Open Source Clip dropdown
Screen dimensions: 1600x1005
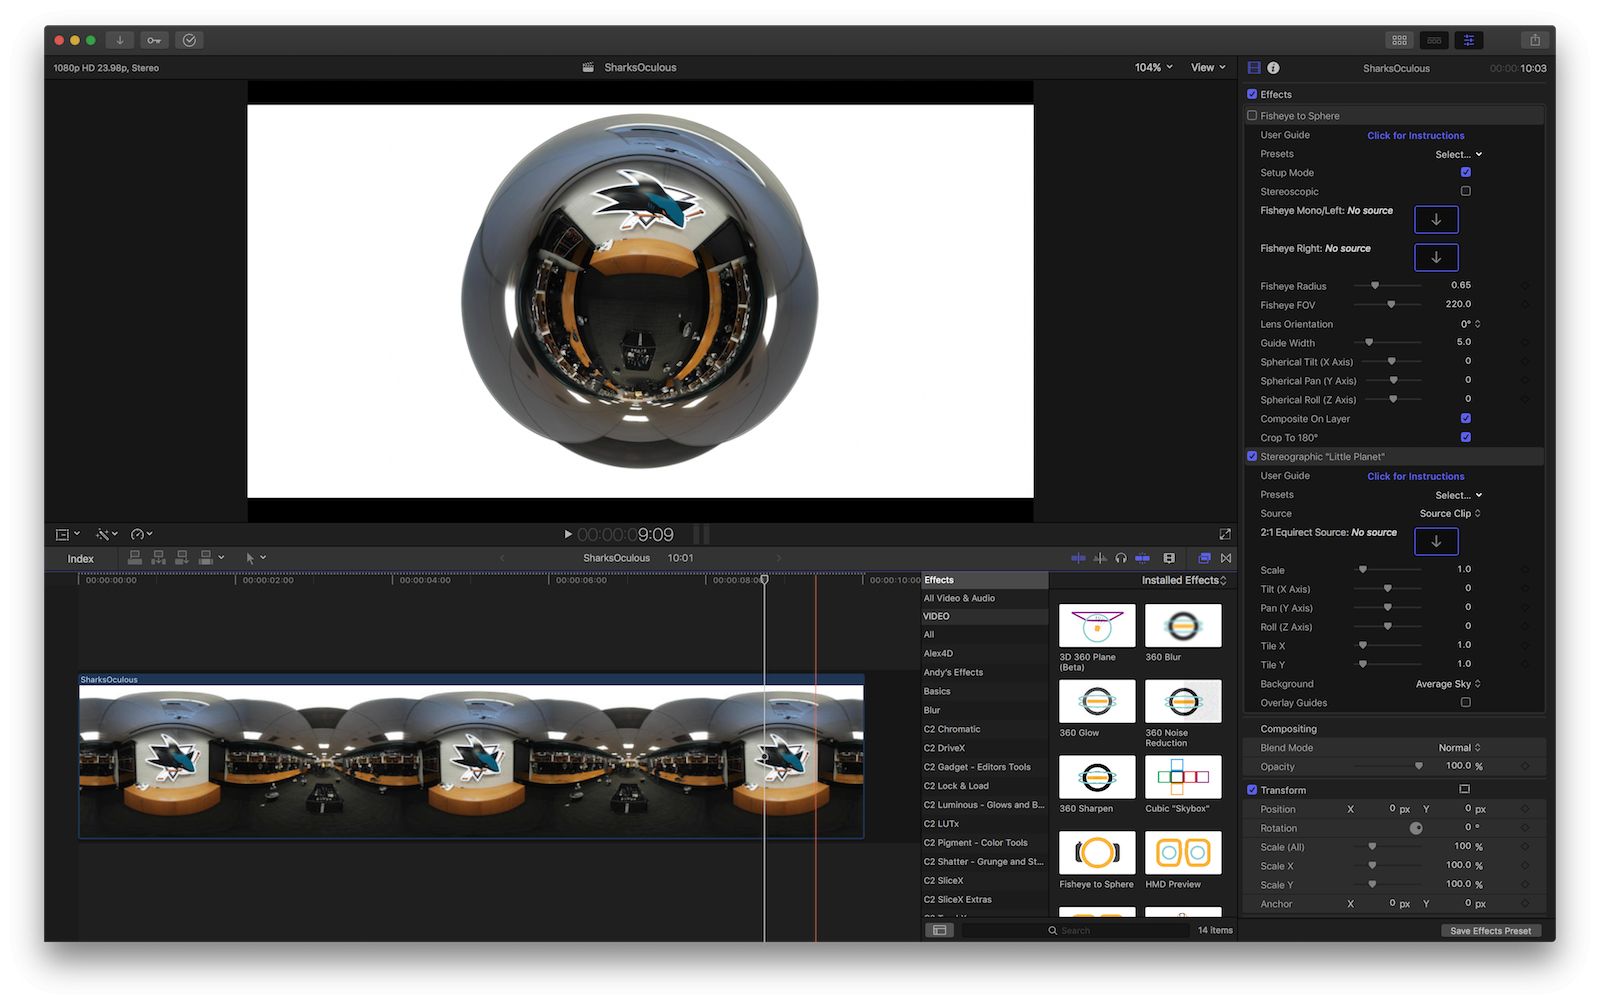click(1450, 513)
